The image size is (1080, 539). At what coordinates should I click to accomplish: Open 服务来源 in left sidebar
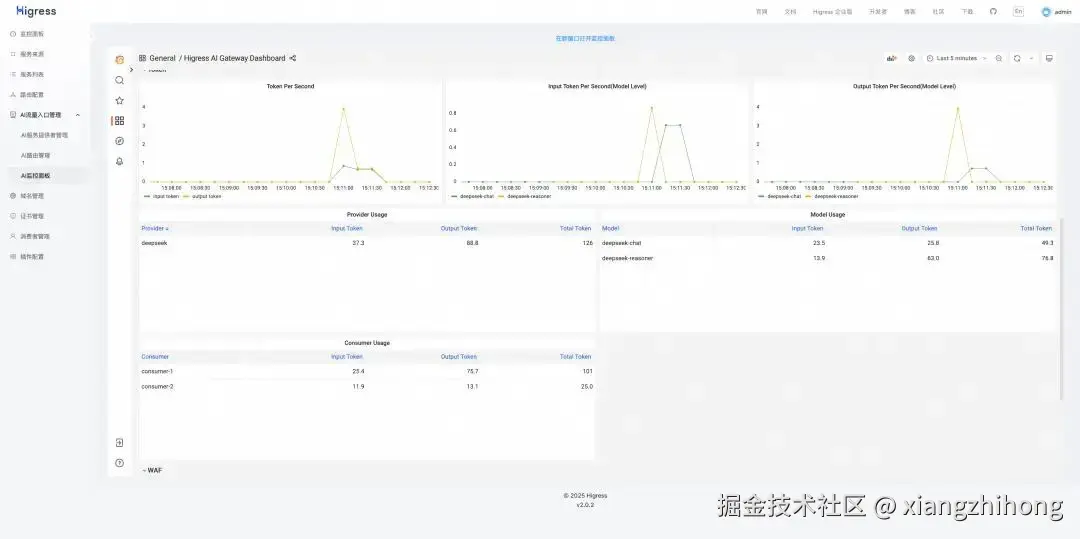[x=32, y=54]
